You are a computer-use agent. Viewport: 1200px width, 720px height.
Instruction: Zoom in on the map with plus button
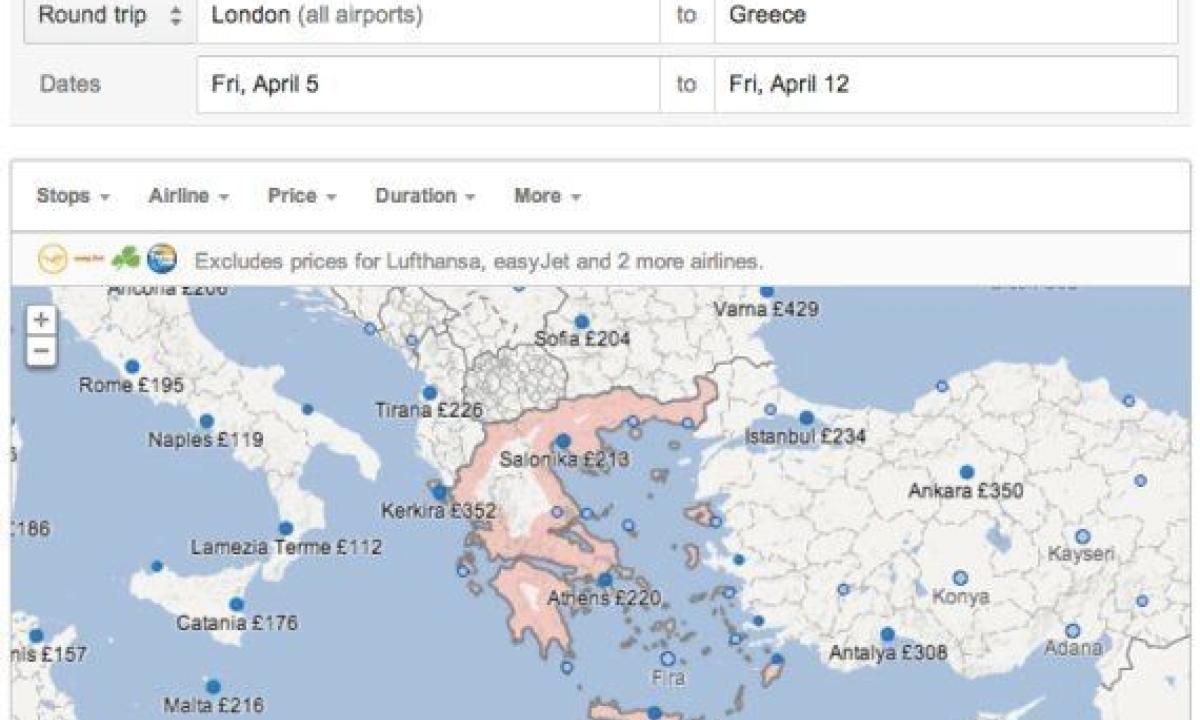click(41, 320)
